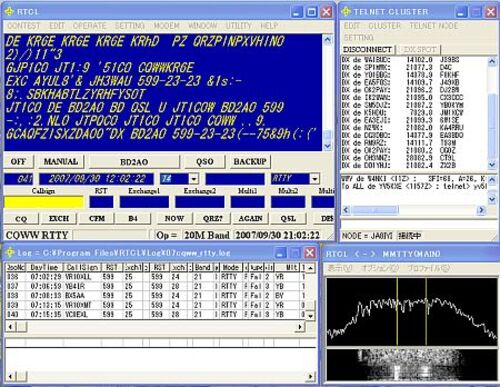Image resolution: width=500 pixels, height=387 pixels.
Task: Click the Log window title icon
Action: (x=9, y=253)
